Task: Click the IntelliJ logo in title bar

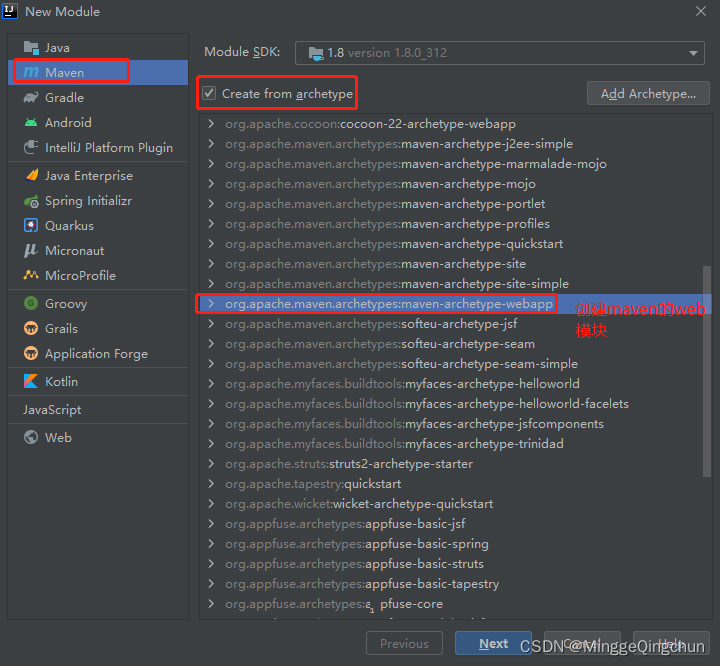Action: [10, 11]
